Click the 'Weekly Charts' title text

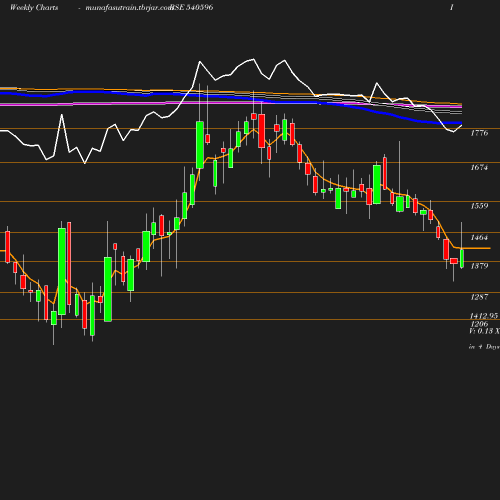click(x=34, y=8)
